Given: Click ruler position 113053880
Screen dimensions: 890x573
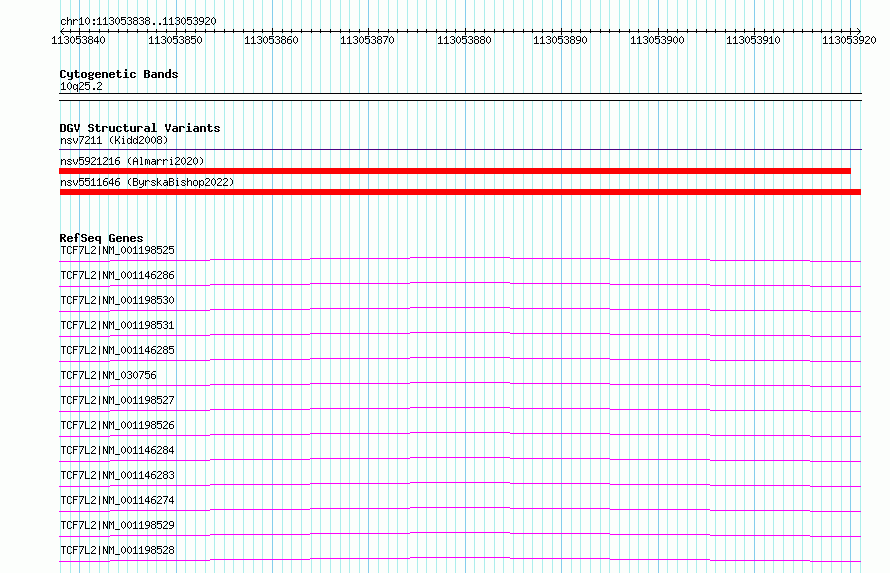Looking at the screenshot, I should tap(464, 40).
